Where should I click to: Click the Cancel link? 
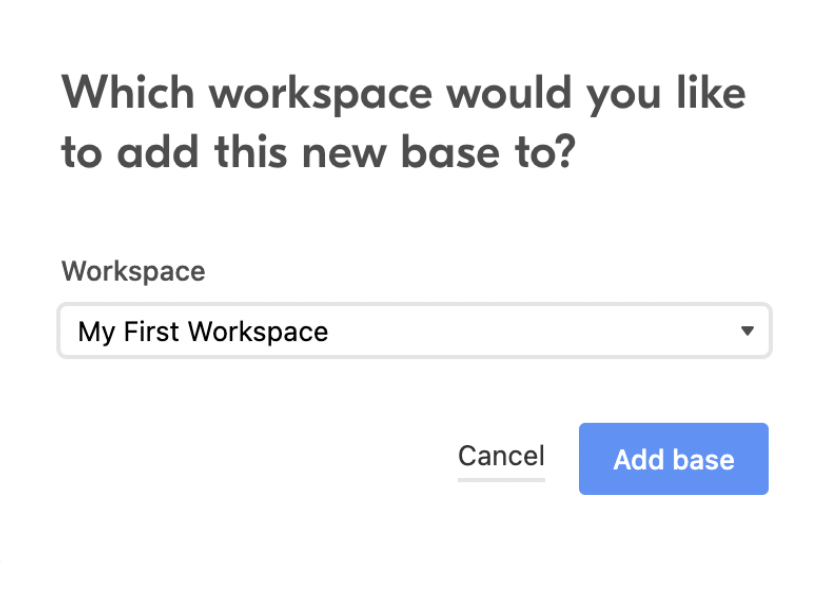click(501, 456)
